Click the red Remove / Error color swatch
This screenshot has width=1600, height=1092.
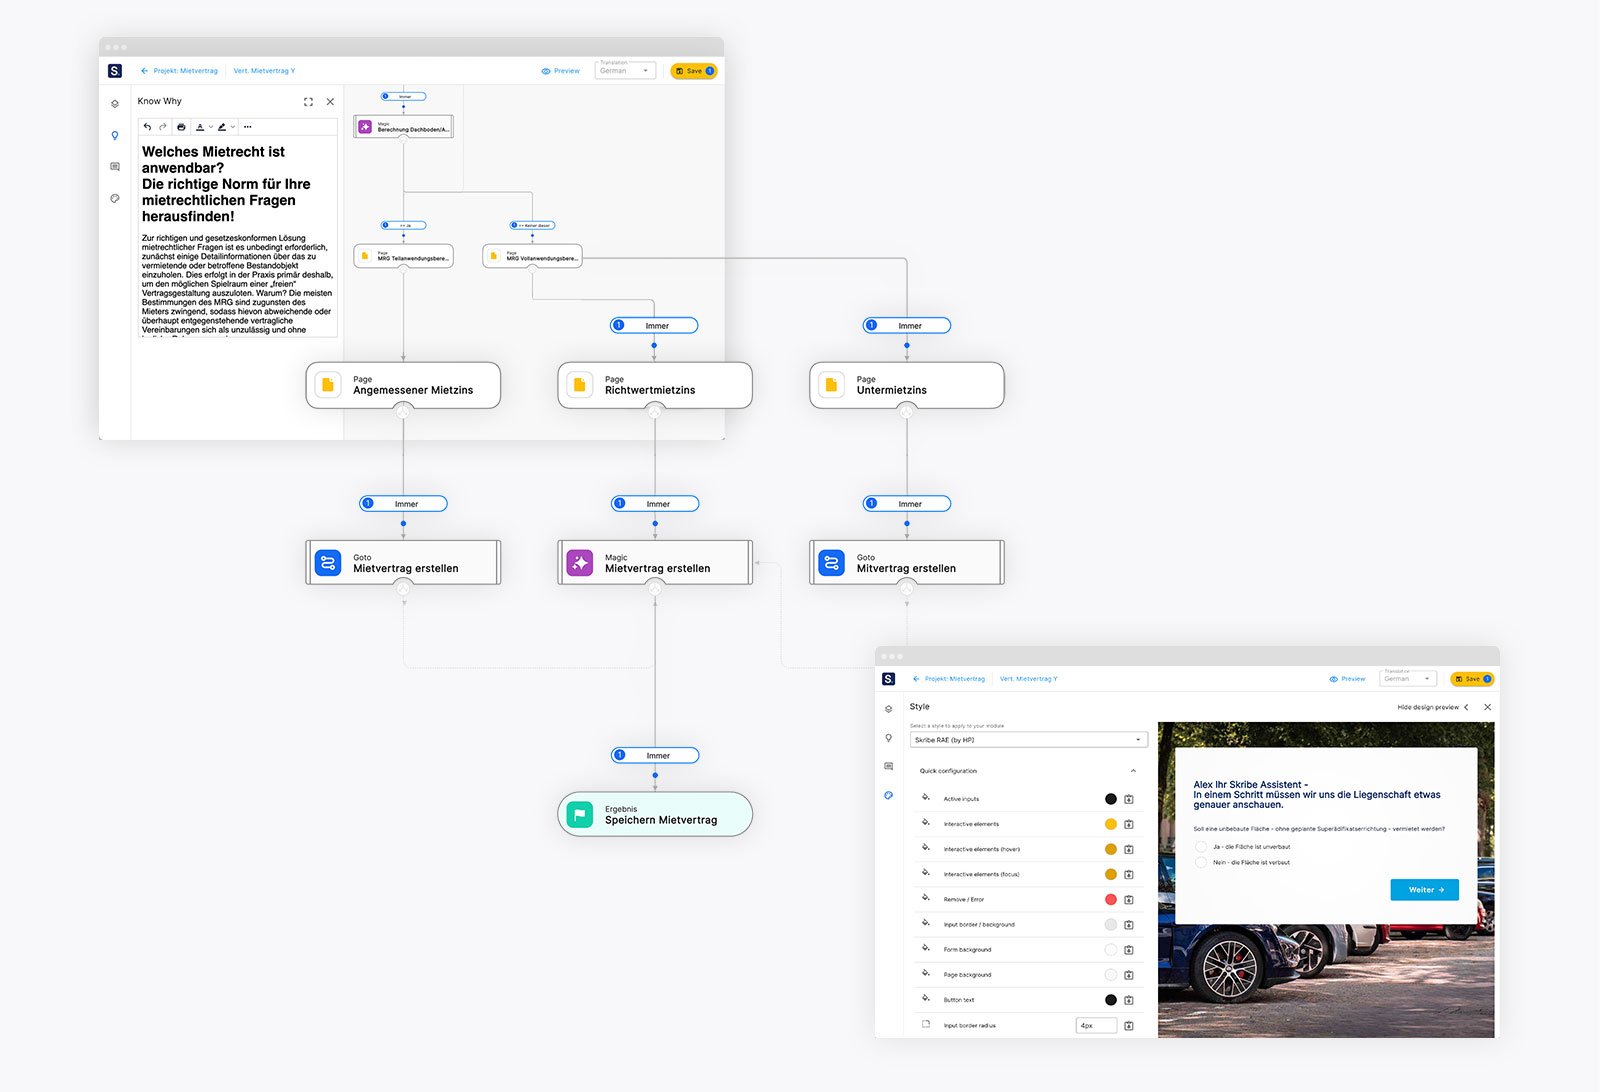[x=1110, y=899]
